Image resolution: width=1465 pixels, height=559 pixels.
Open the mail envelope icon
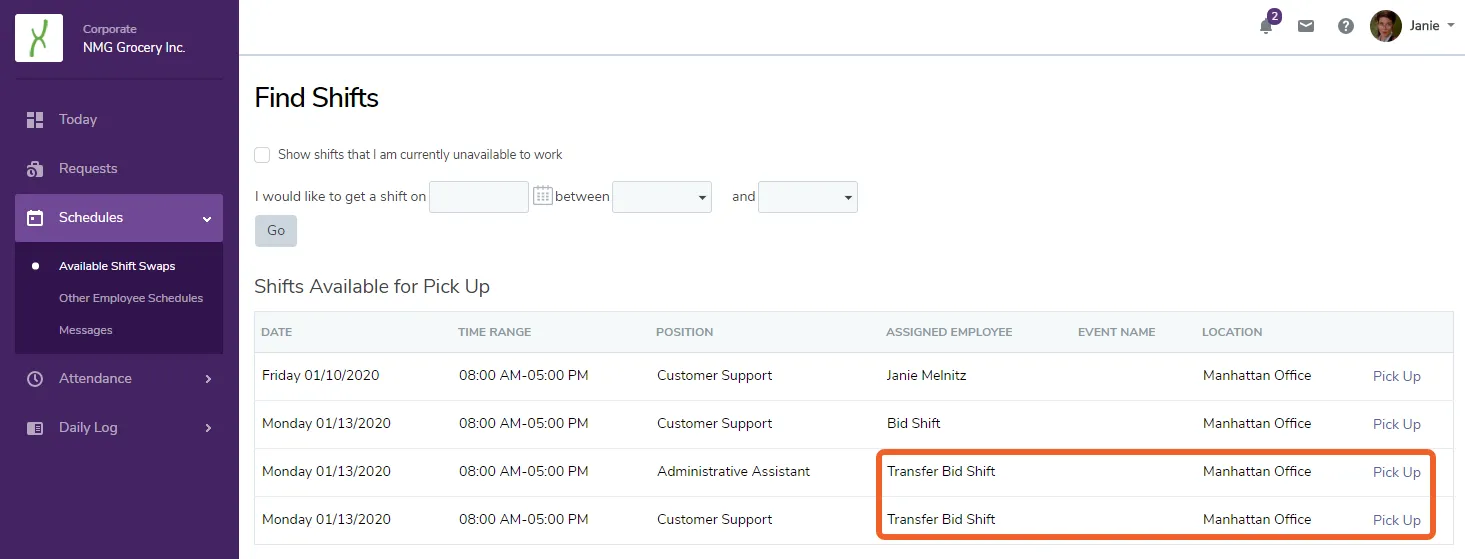[1306, 26]
